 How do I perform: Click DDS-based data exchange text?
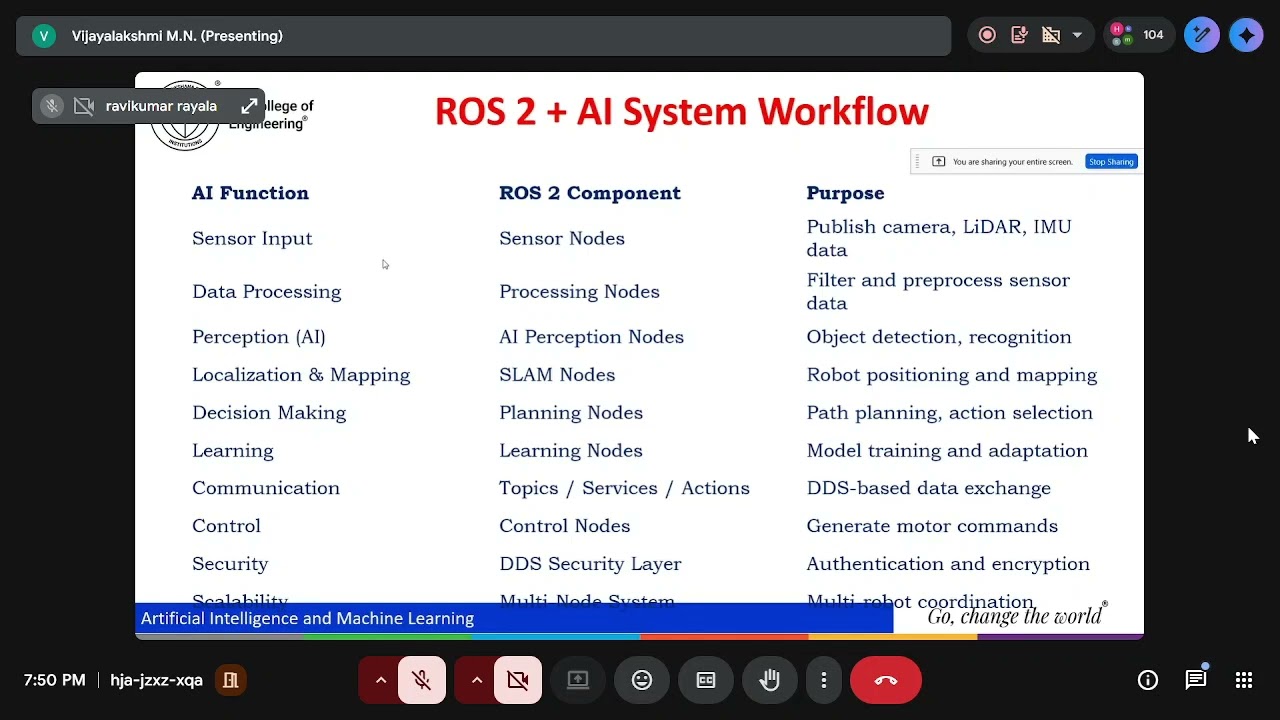(929, 488)
